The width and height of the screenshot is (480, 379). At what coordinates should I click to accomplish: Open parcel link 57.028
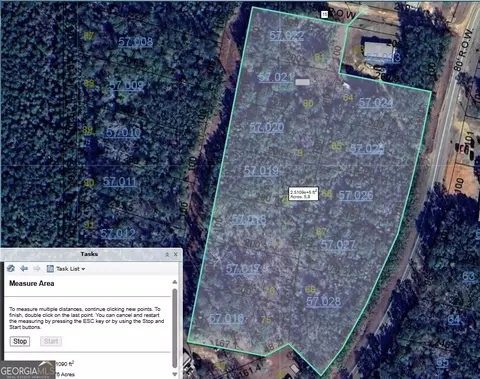(x=324, y=301)
